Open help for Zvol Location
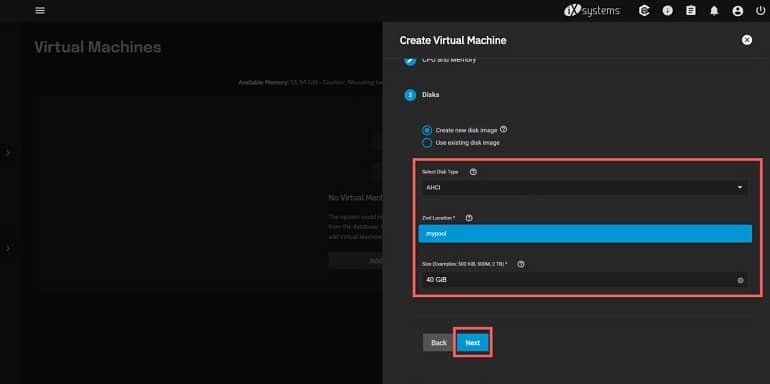Viewport: 770px width, 384px height. click(x=469, y=218)
